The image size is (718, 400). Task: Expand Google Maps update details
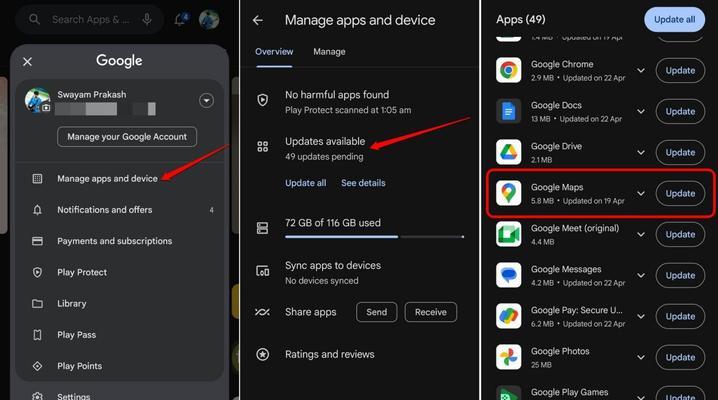[641, 193]
